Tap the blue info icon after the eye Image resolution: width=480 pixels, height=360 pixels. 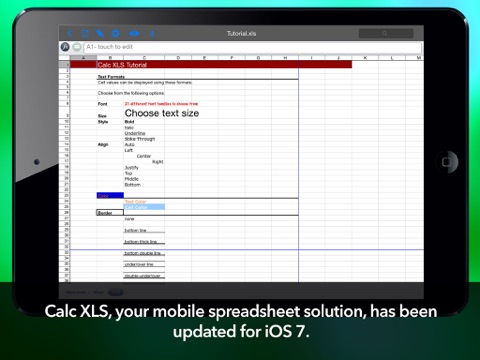[152, 33]
